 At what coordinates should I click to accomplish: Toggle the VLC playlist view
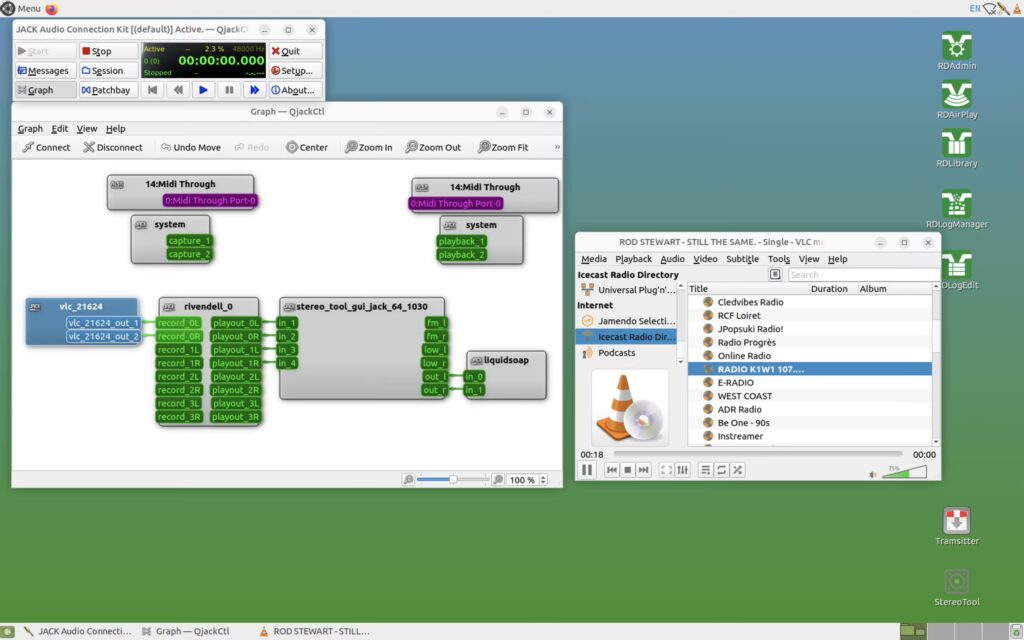point(705,470)
